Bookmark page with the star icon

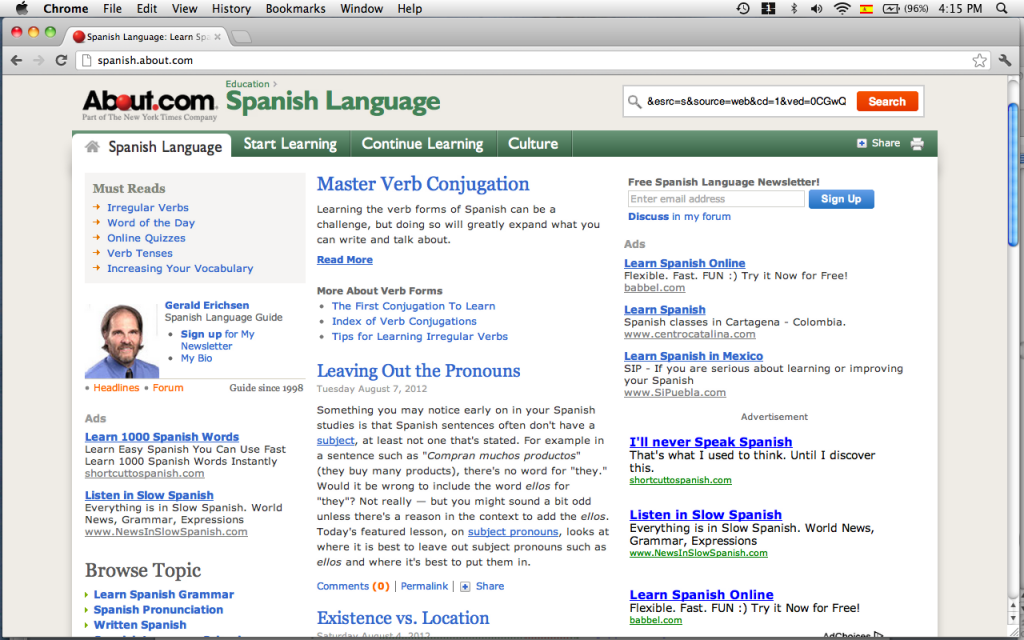click(979, 60)
